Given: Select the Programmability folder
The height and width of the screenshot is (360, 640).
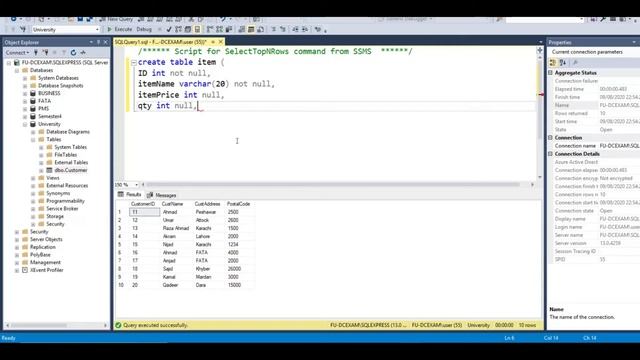Looking at the screenshot, I should 65,201.
